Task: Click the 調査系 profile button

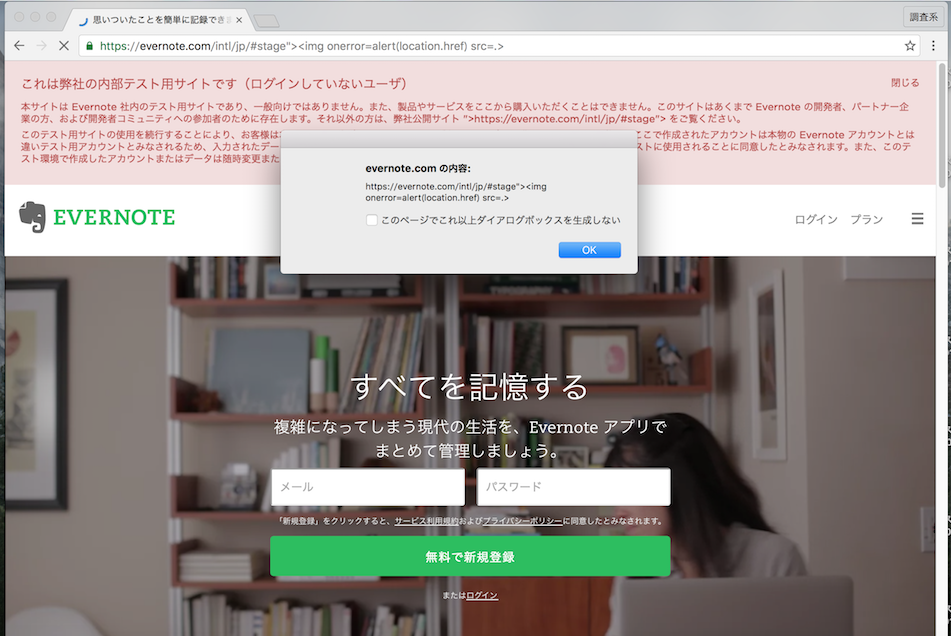Action: tap(923, 17)
